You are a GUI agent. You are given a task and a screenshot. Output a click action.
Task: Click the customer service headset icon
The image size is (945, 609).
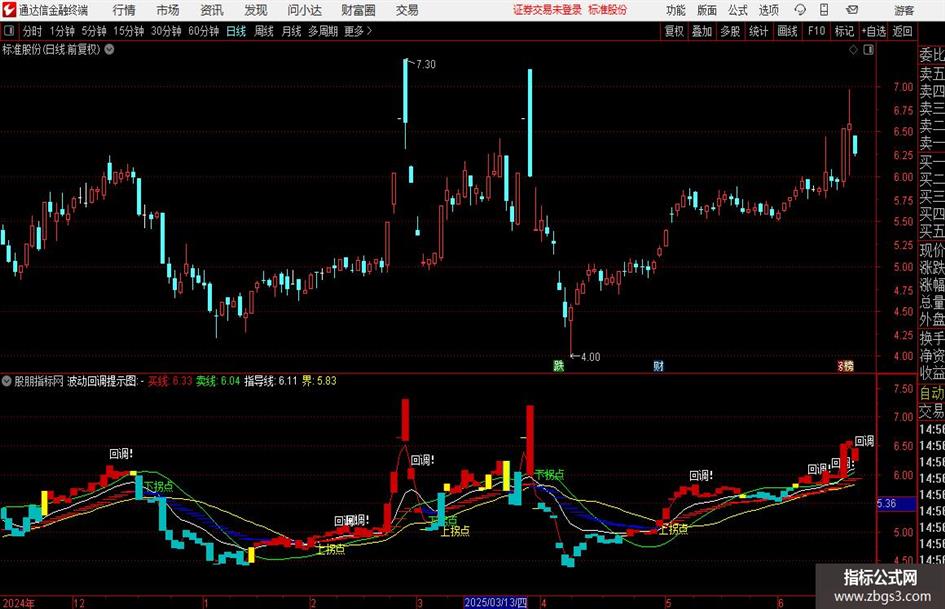[800, 10]
